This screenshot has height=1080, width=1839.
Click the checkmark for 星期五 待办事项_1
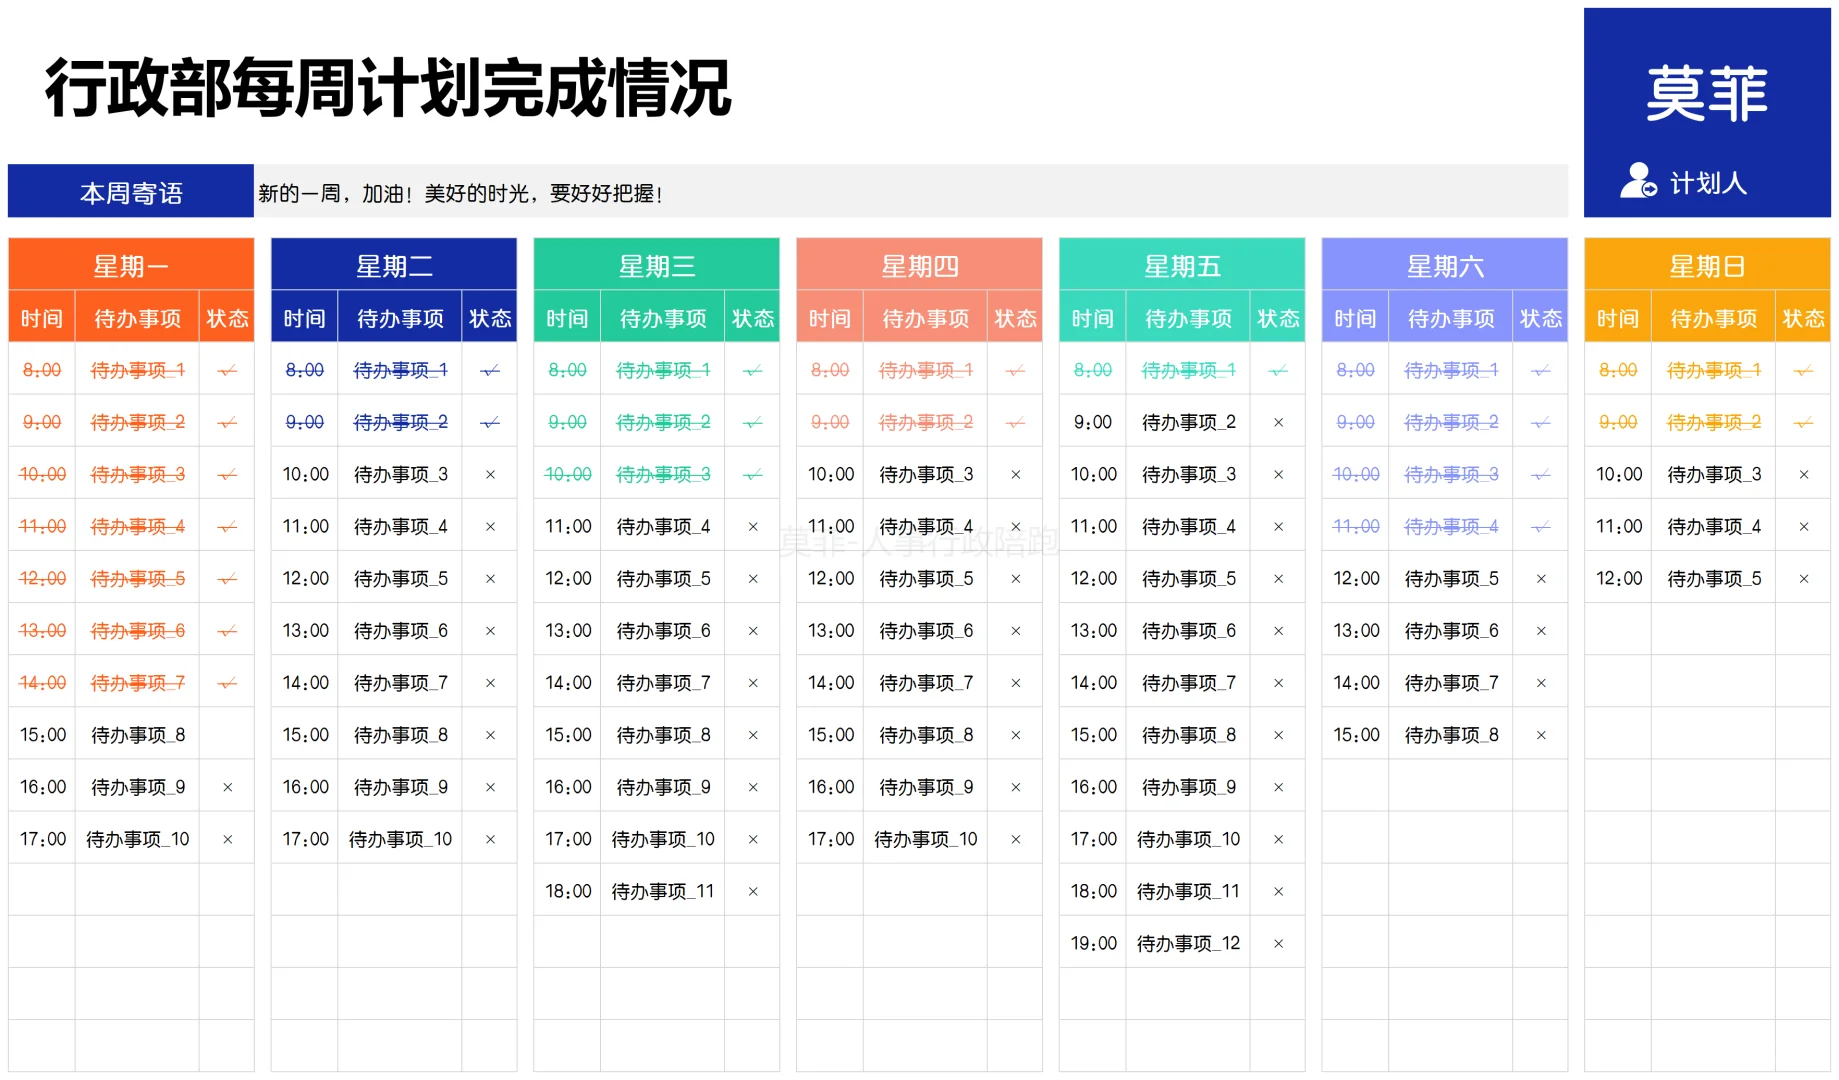pos(1277,369)
